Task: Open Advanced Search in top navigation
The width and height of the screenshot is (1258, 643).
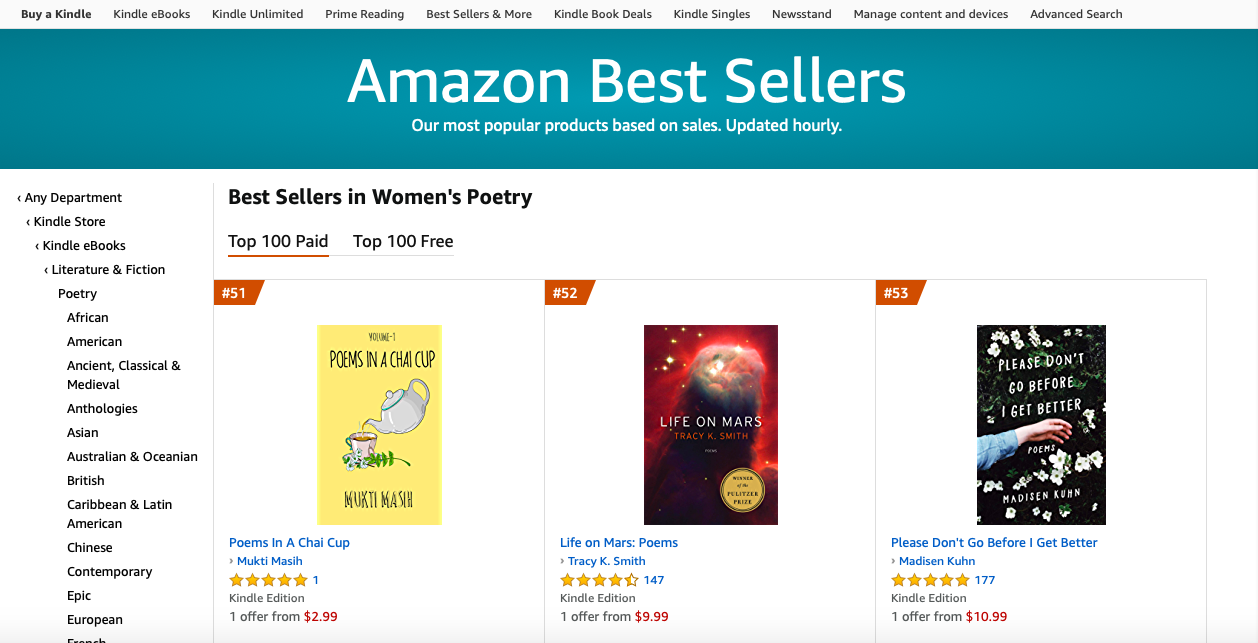Action: pos(1076,14)
